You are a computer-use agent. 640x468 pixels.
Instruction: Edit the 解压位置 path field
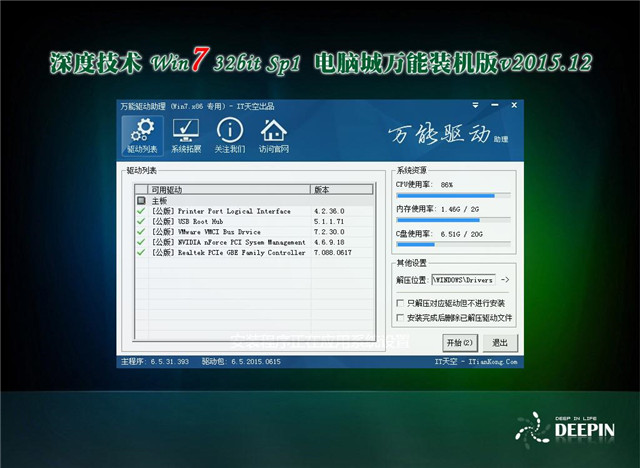pos(464,280)
